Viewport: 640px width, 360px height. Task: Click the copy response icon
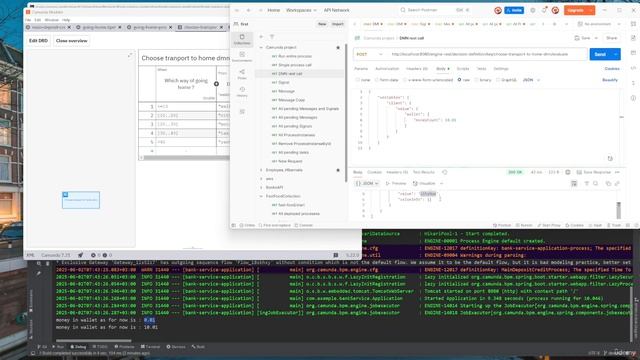[608, 184]
